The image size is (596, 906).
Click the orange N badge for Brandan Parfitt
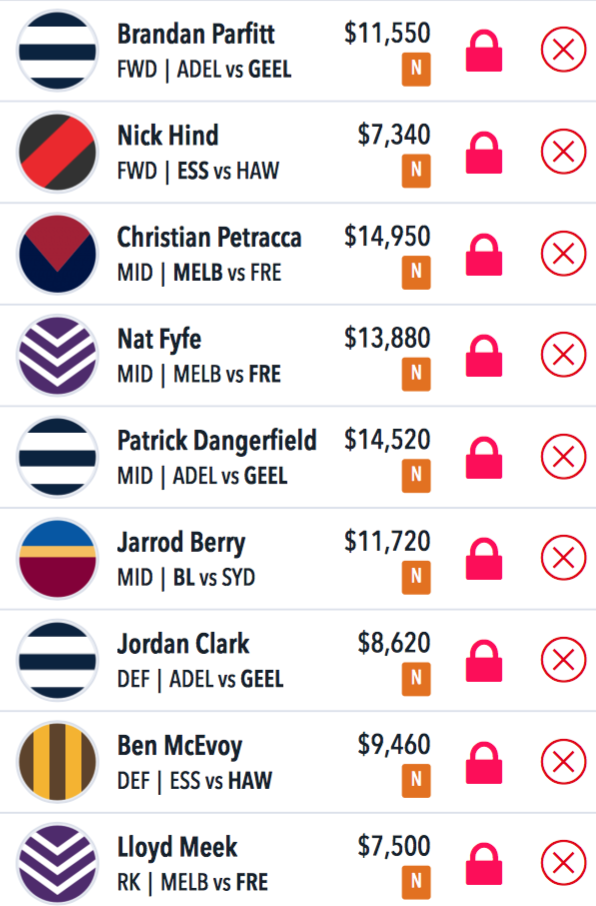point(416,69)
